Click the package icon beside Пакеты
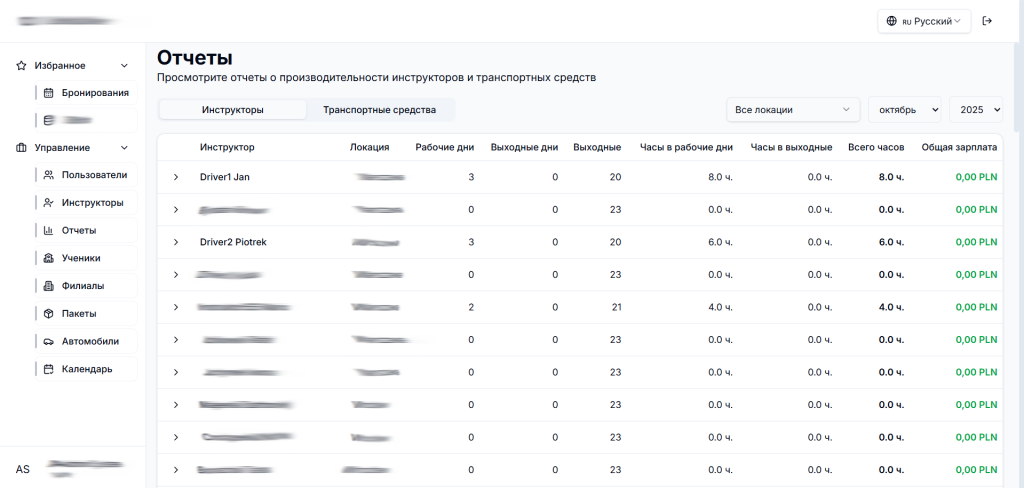The width and height of the screenshot is (1024, 488). (x=48, y=313)
